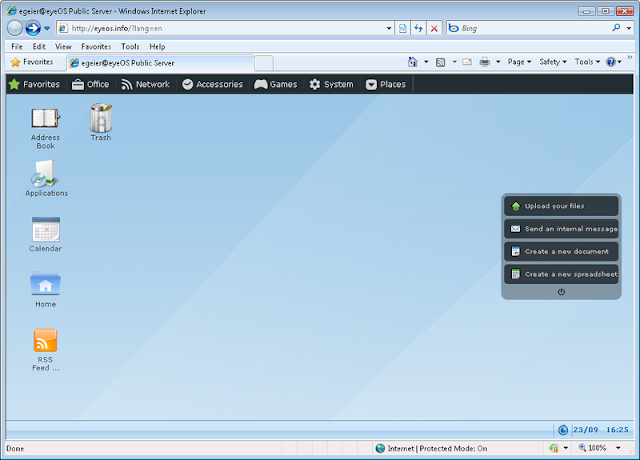The image size is (640, 460).
Task: Click Create a new spreadsheet button
Action: pyautogui.click(x=561, y=274)
